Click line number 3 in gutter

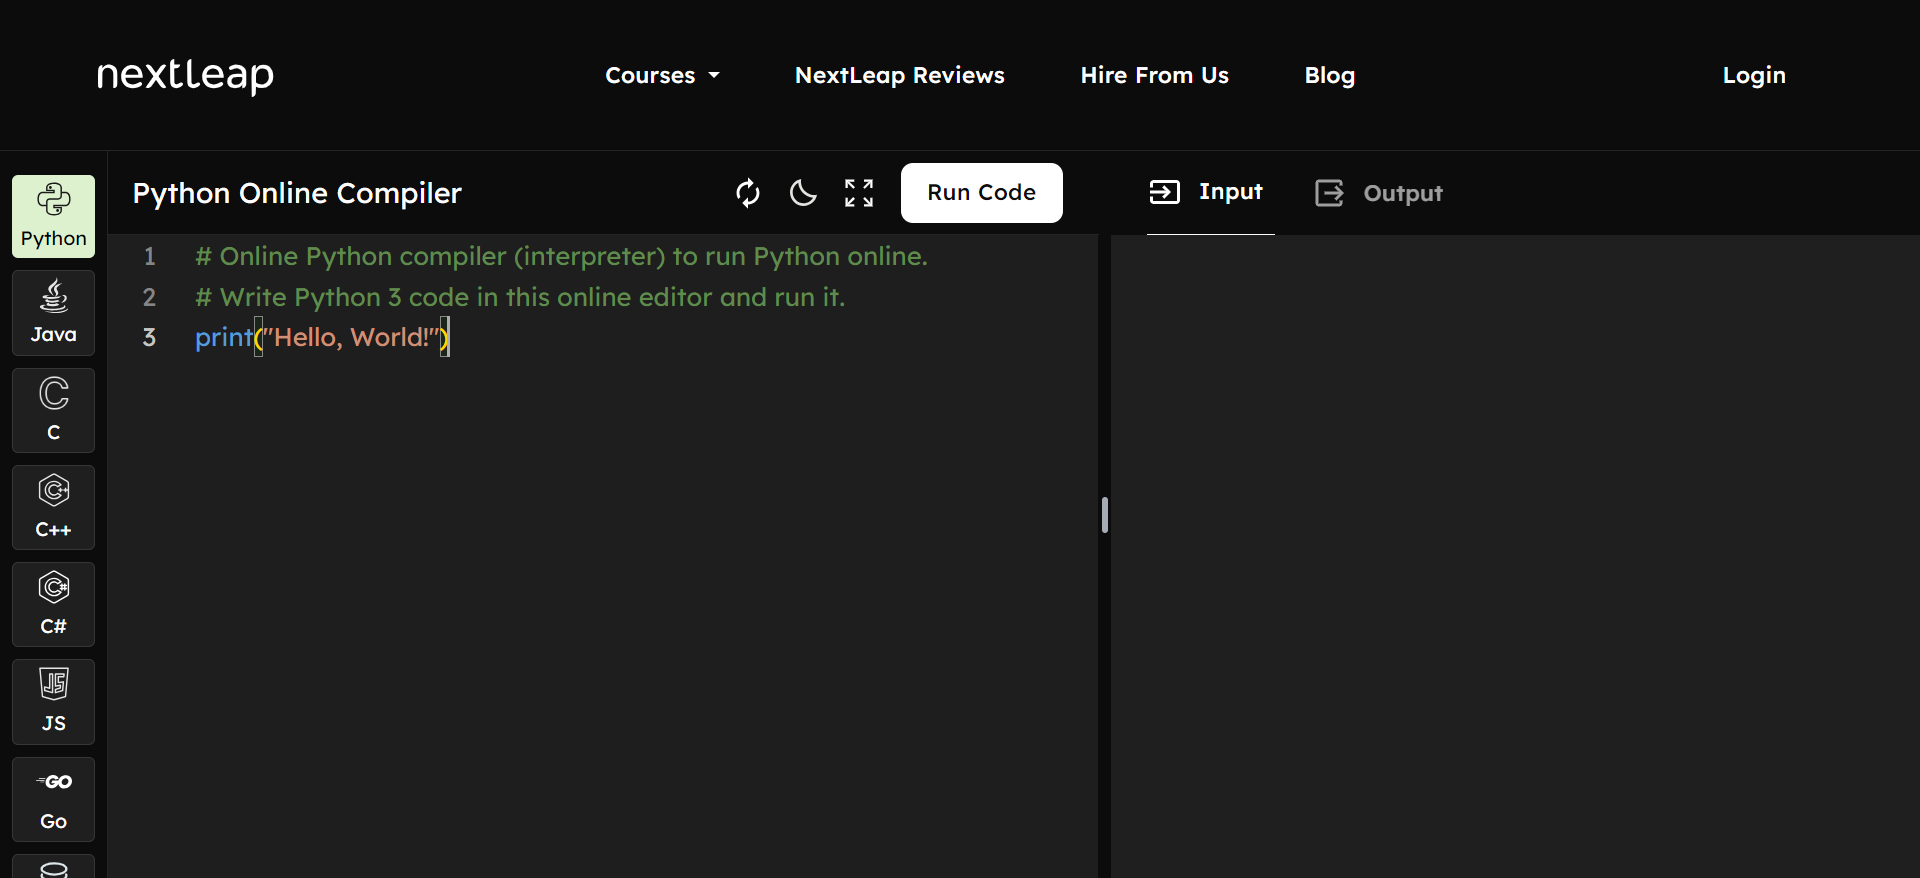tap(149, 337)
